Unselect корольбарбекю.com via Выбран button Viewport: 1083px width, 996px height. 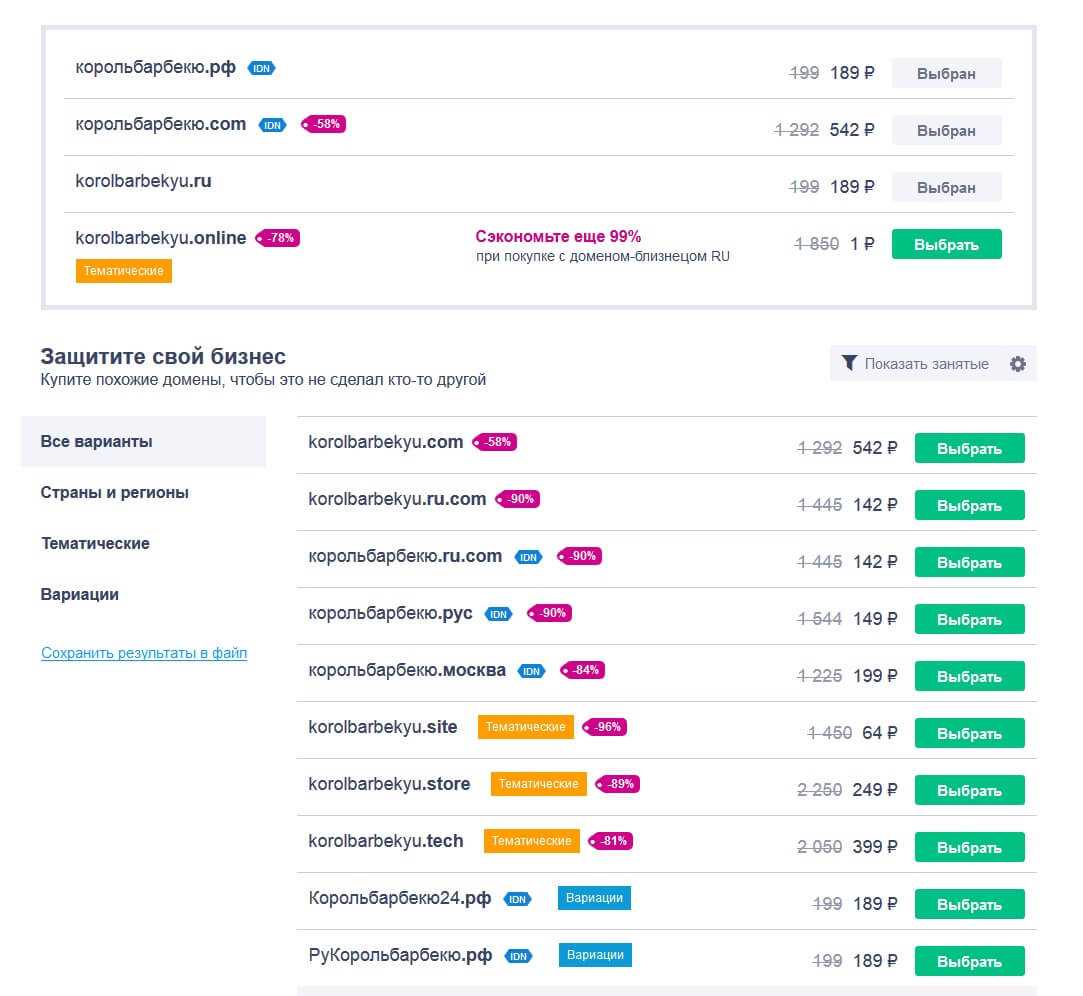945,131
